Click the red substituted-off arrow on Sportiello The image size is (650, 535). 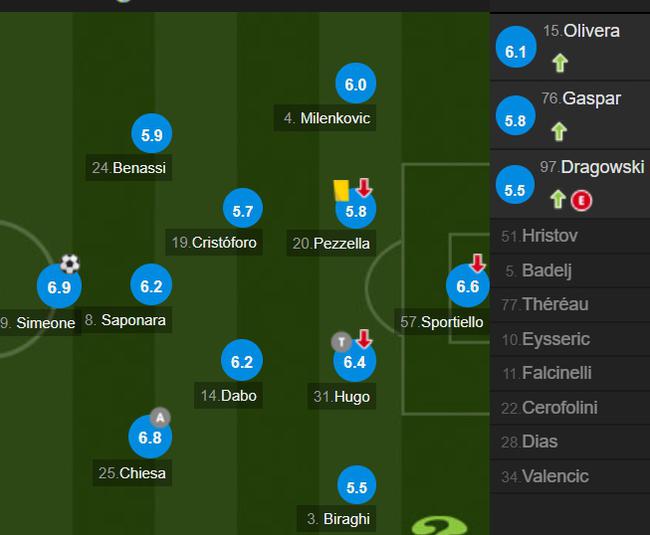[x=478, y=263]
